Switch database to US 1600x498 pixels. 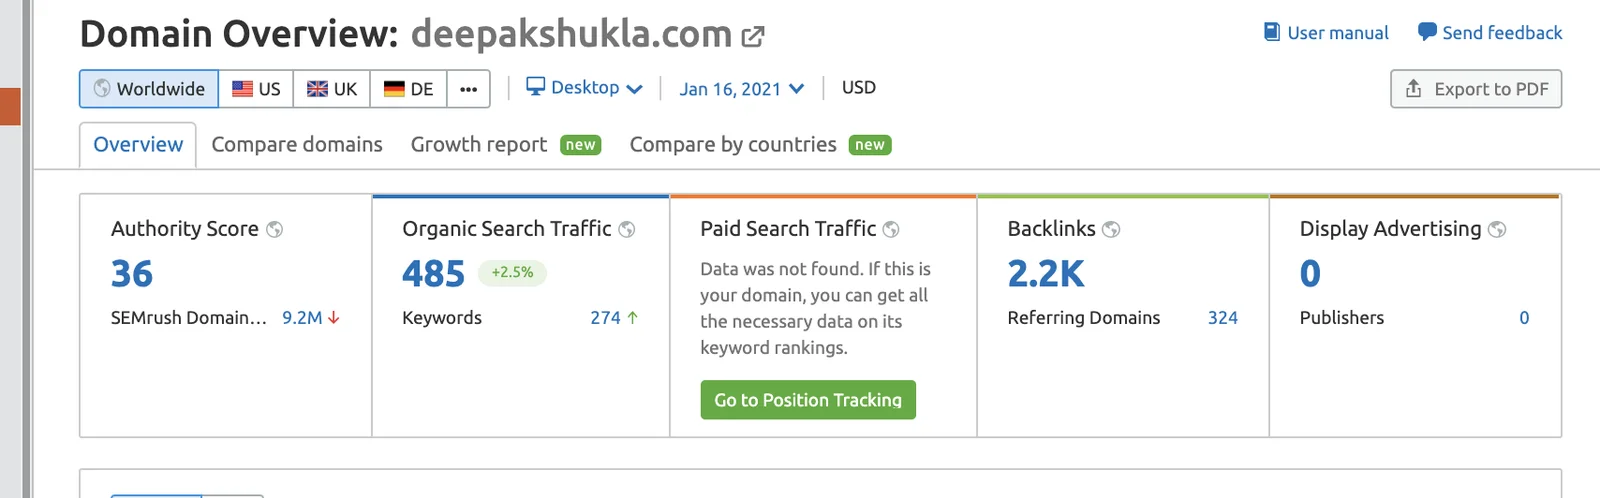pyautogui.click(x=256, y=89)
